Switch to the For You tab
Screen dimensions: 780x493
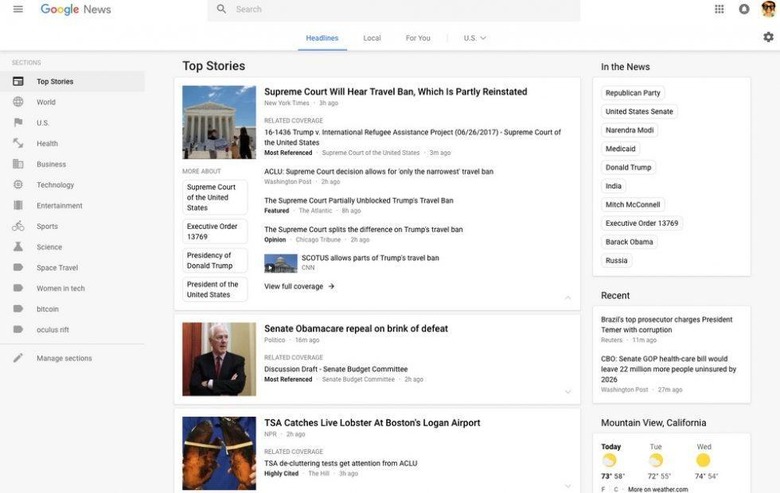pos(418,38)
